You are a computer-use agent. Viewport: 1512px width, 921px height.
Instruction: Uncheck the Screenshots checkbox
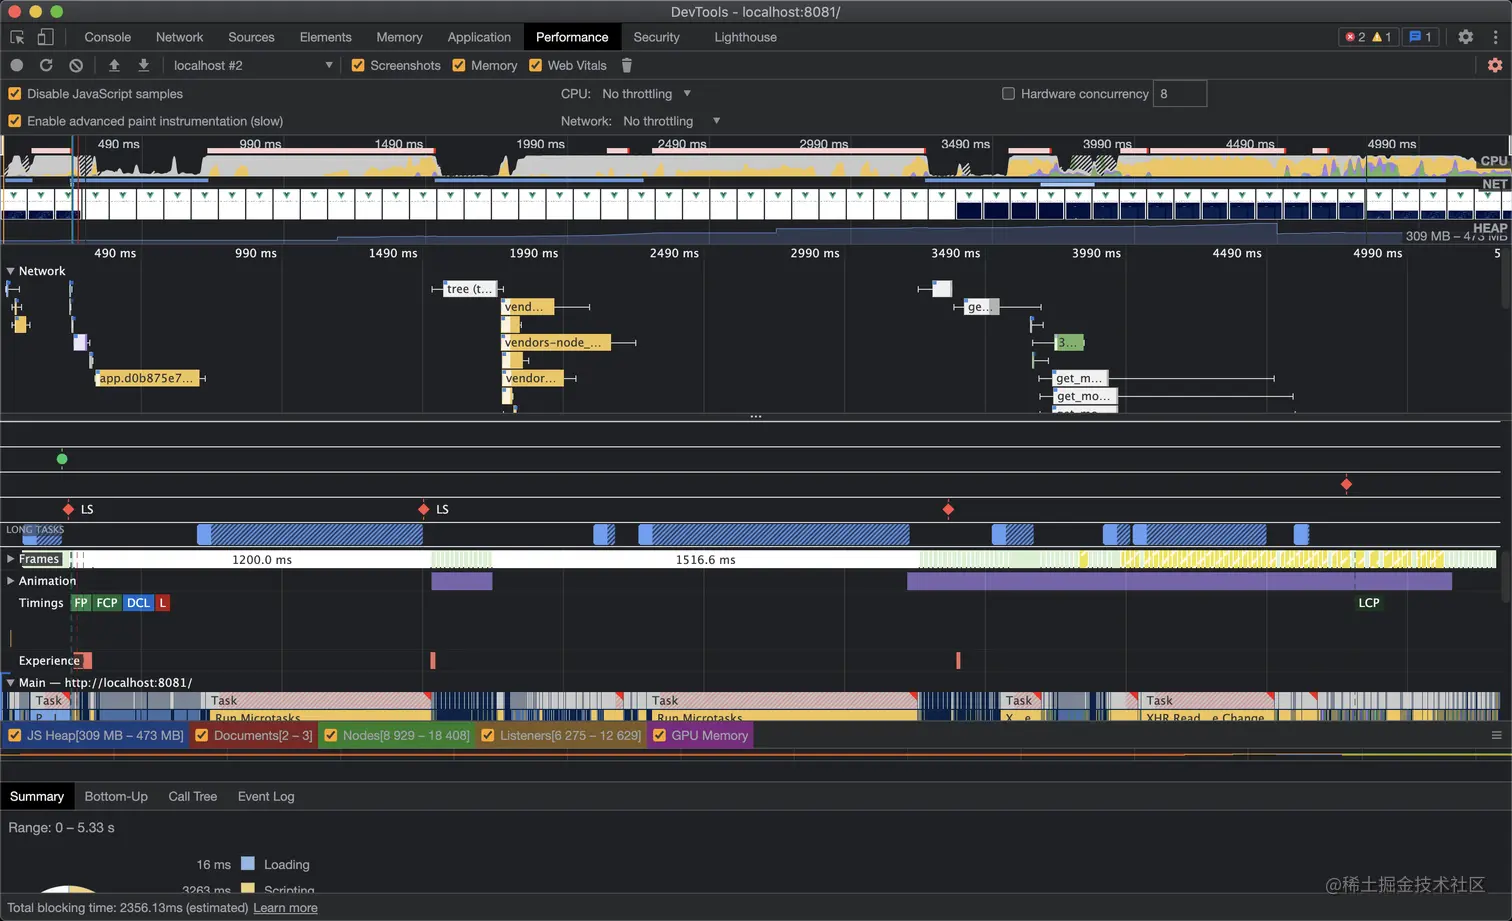coord(358,65)
